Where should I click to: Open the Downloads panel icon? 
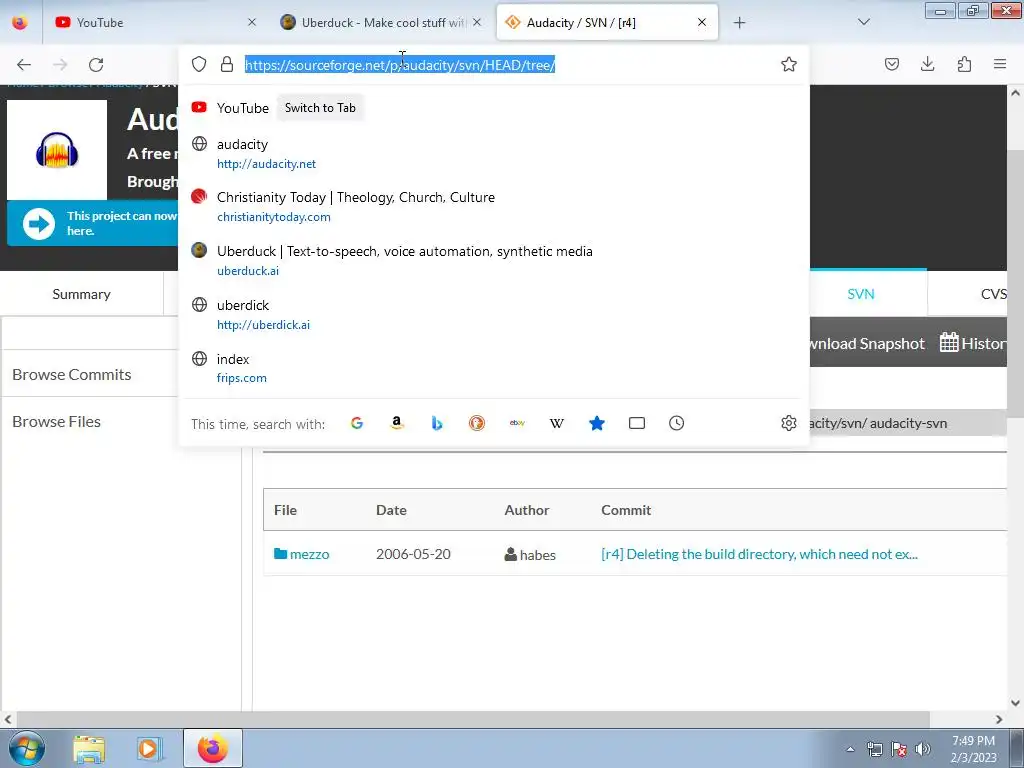coord(927,64)
